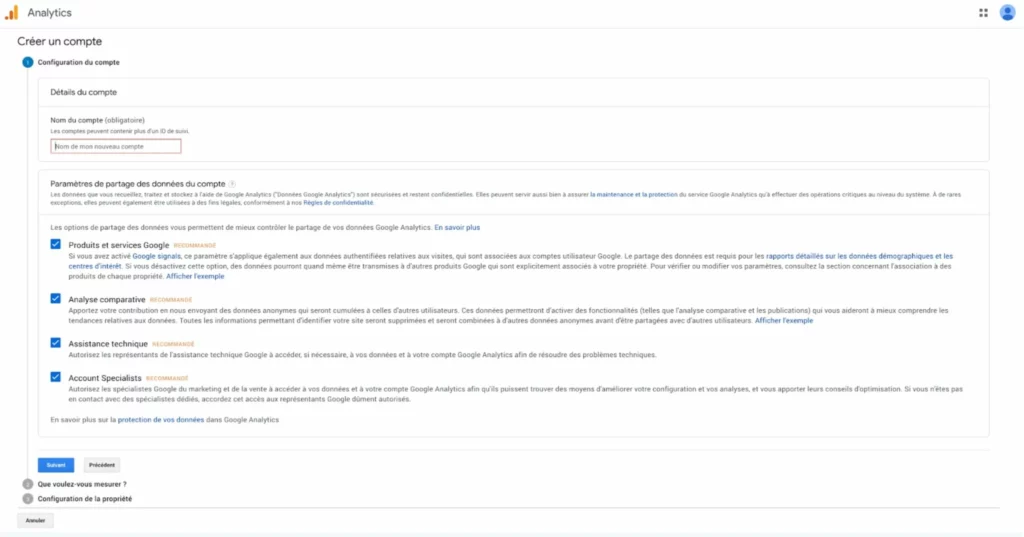Image resolution: width=1024 pixels, height=537 pixels.
Task: Select the step 1 Configuration du compte circle
Action: 27,62
